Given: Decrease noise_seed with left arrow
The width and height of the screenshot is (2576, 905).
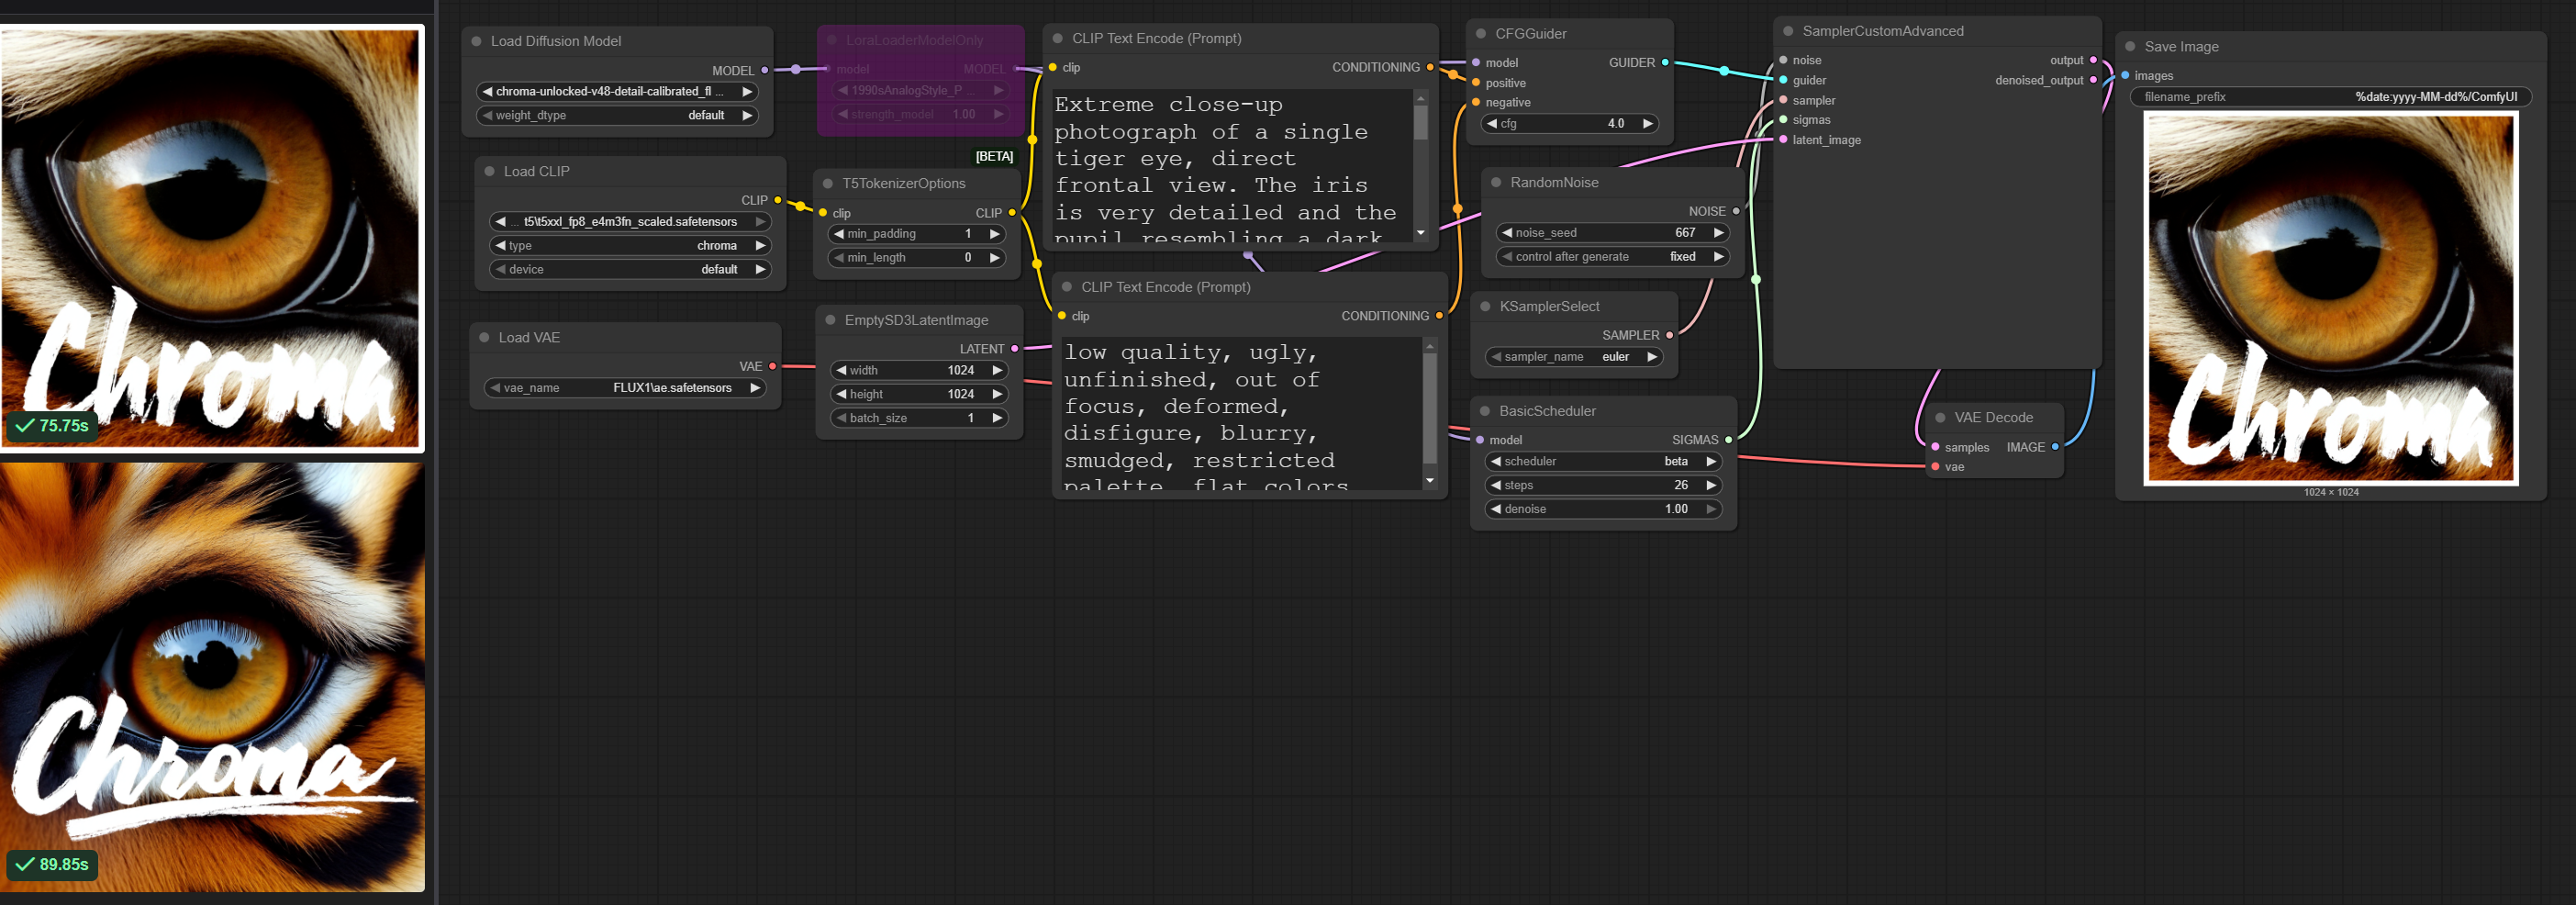Looking at the screenshot, I should click(1506, 233).
